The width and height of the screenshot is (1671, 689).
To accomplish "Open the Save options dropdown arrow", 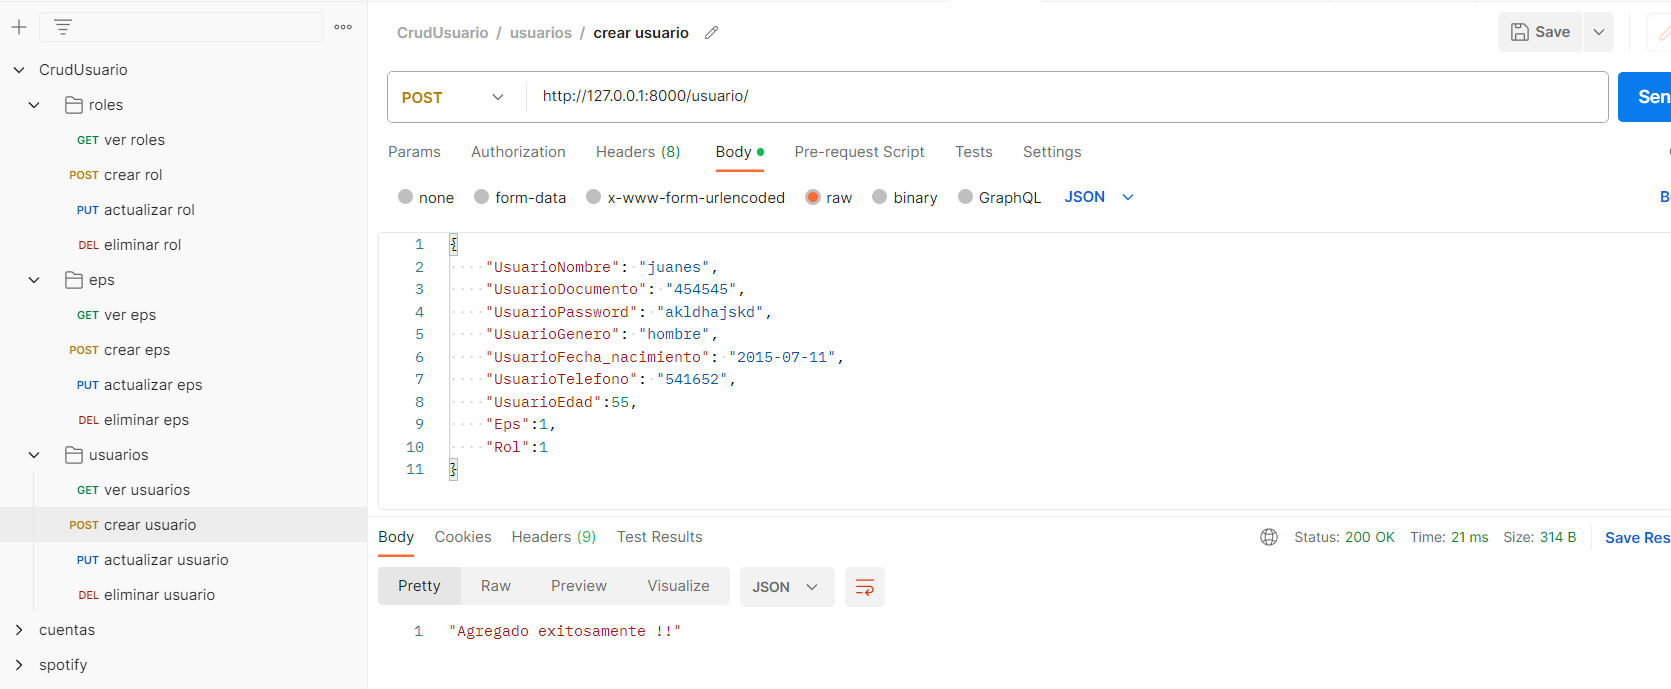I will tap(1599, 32).
